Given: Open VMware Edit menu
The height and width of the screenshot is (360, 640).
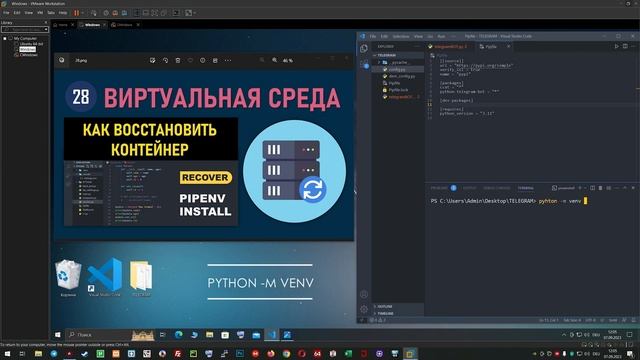Looking at the screenshot, I should click(17, 13).
